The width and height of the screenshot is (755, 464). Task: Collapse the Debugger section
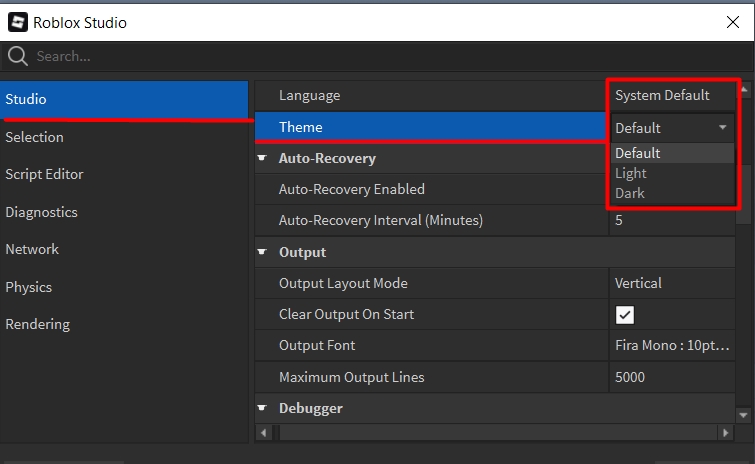262,408
